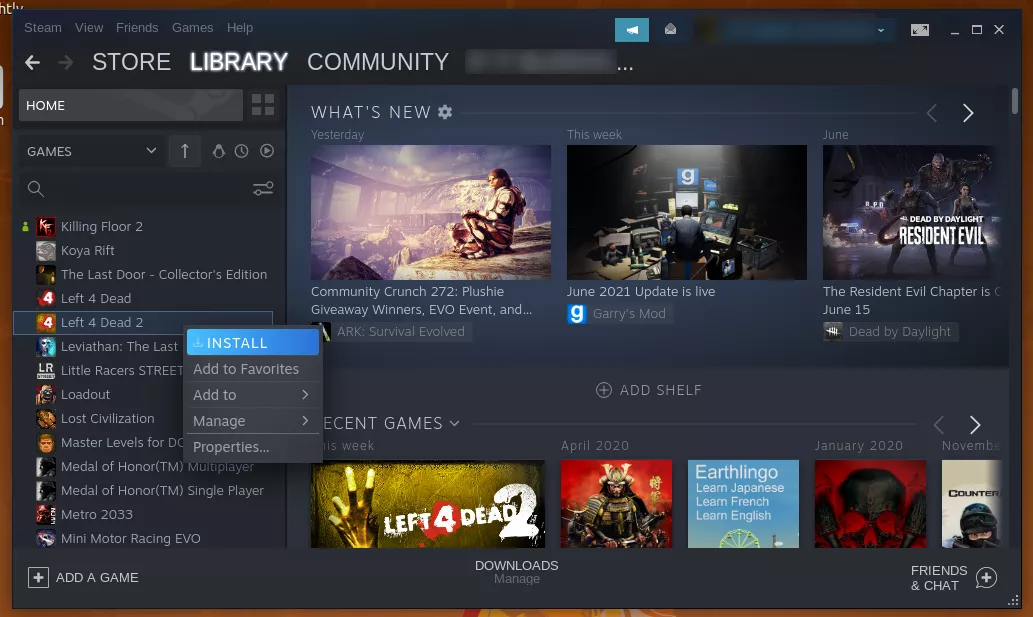Select Mini Motor Racing EVO entry
This screenshot has height=617, width=1033.
(130, 539)
